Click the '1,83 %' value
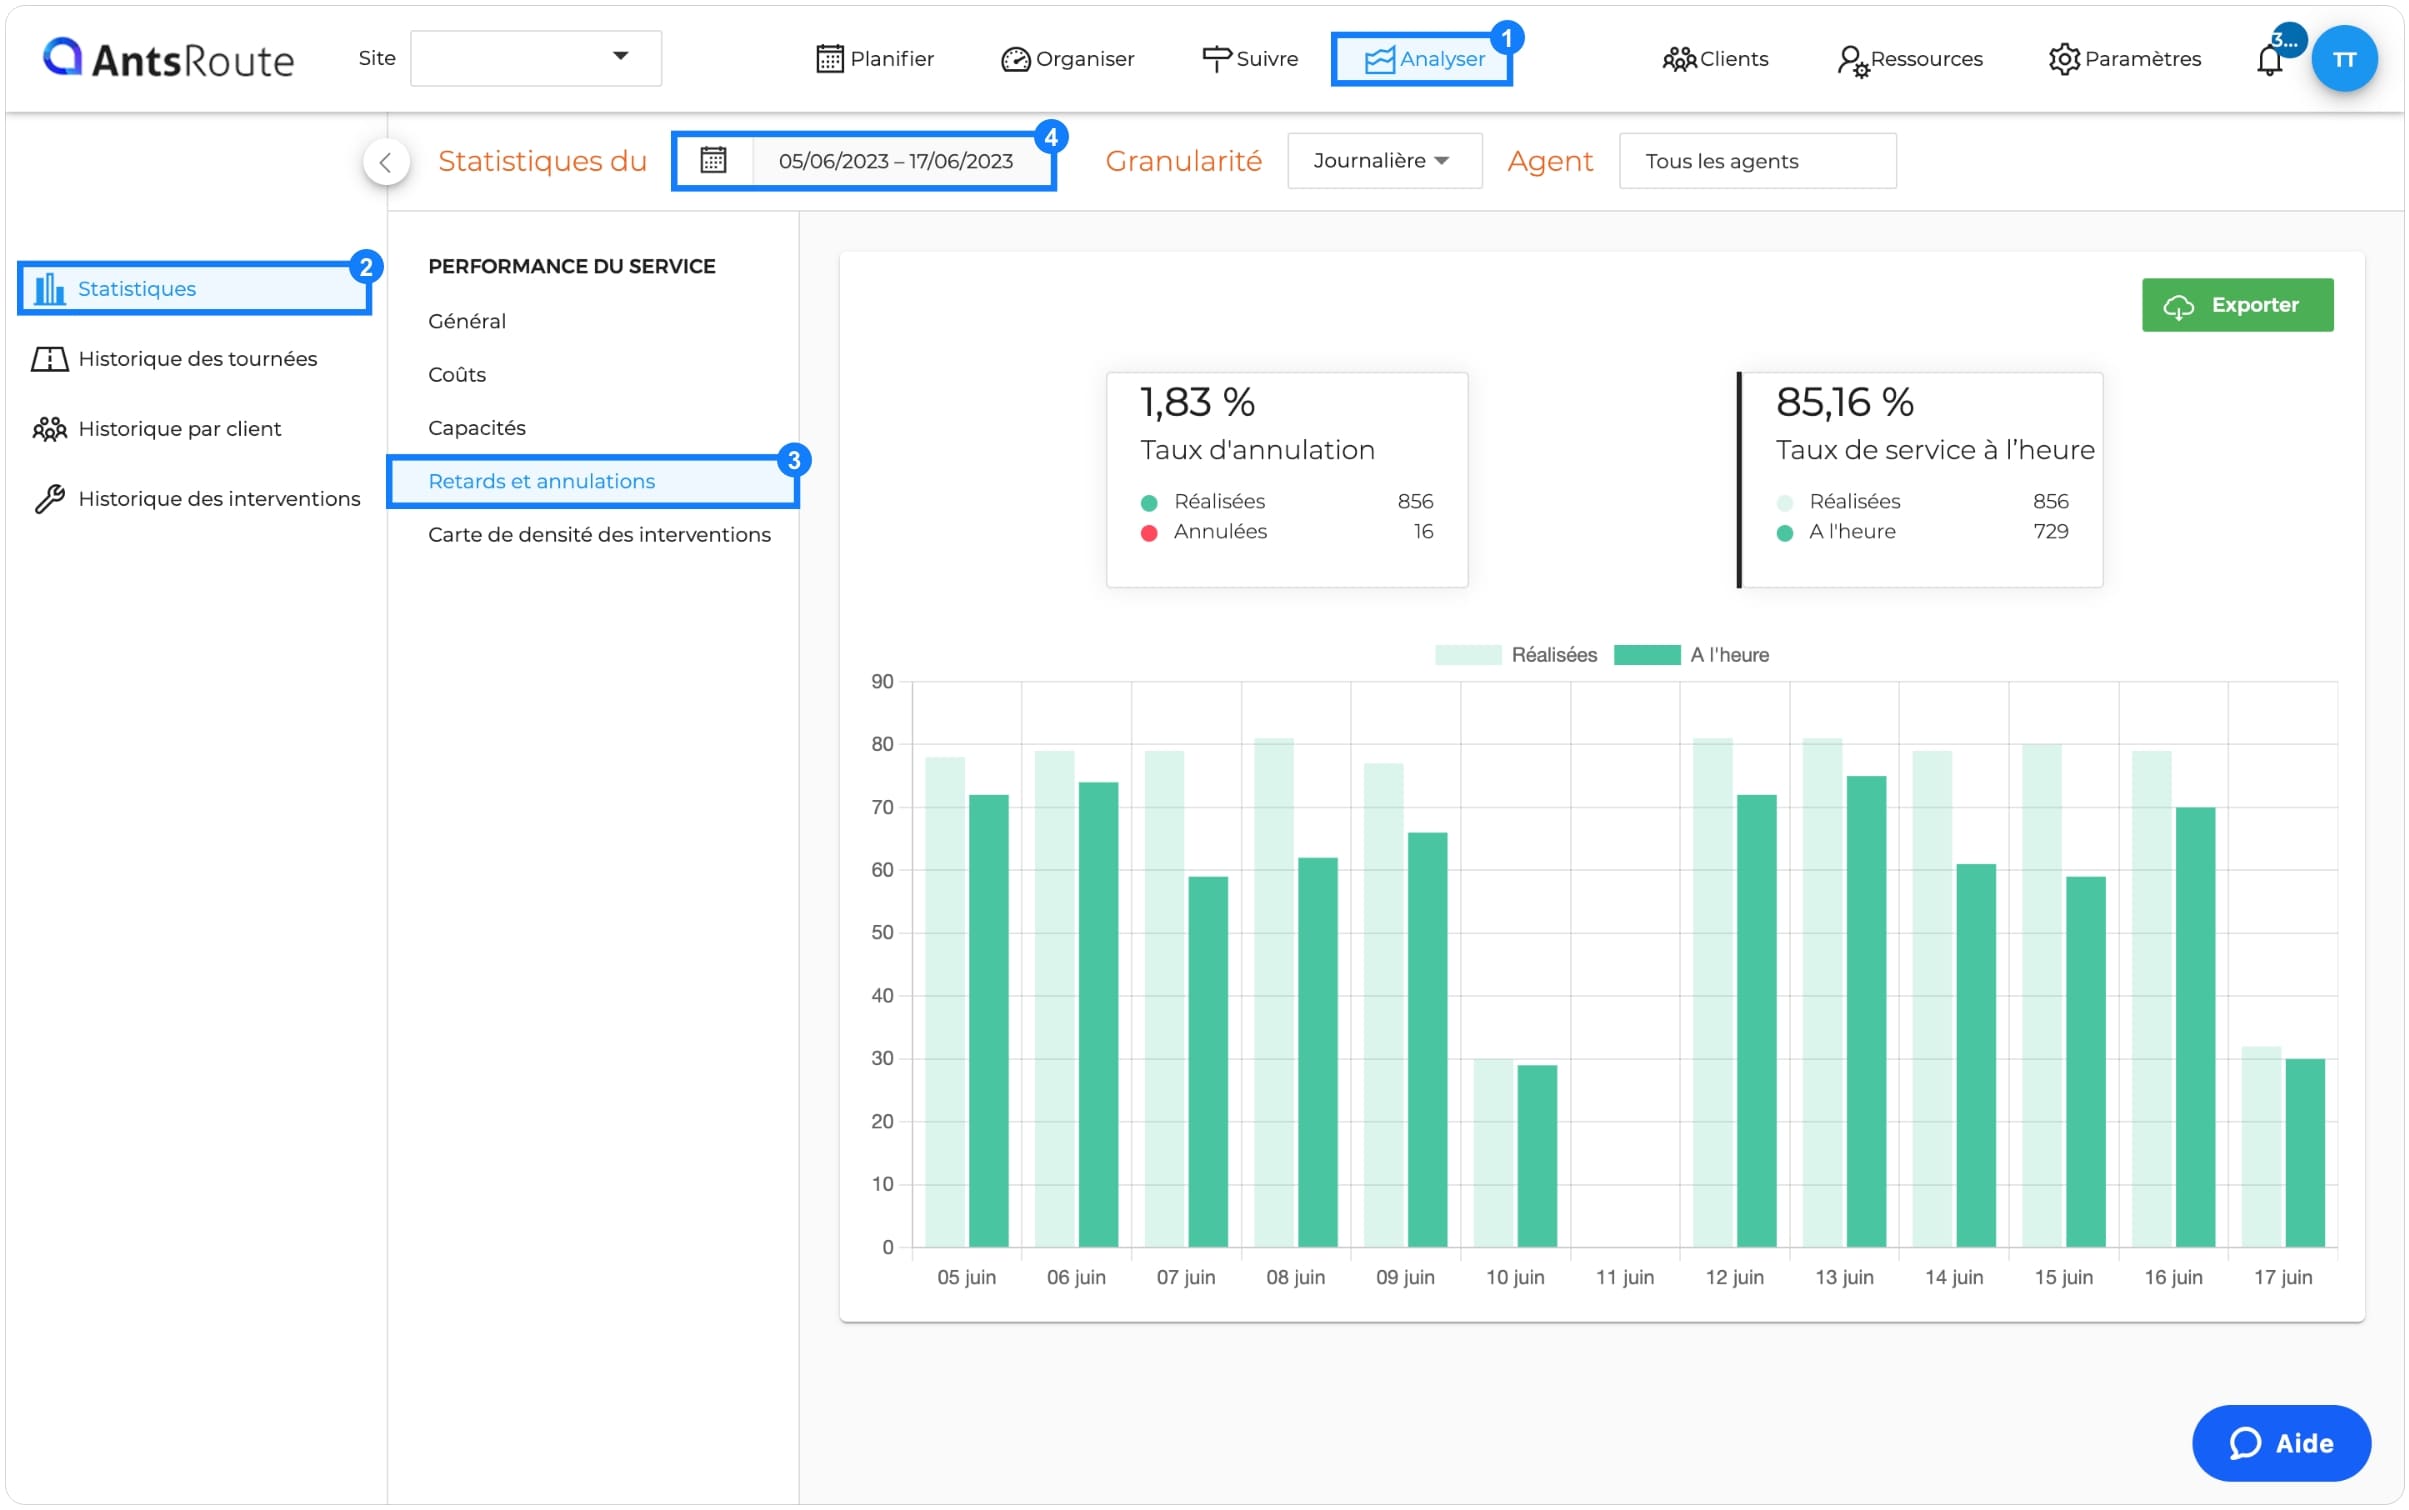The width and height of the screenshot is (2409, 1510). coord(1198,402)
